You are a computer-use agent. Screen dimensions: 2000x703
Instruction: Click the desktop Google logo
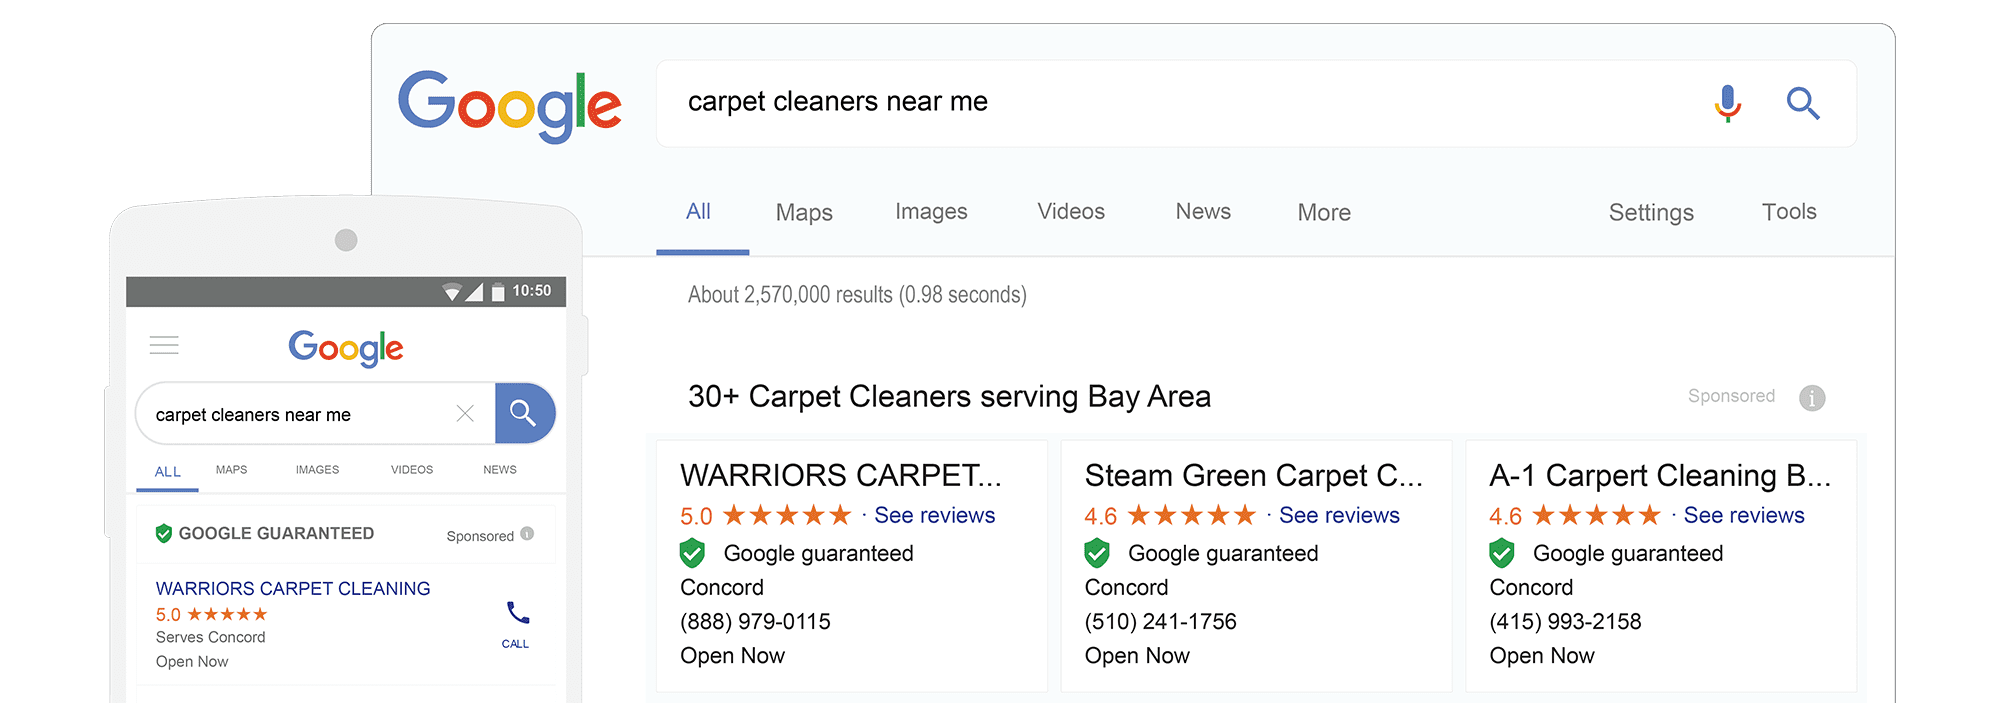pyautogui.click(x=509, y=105)
